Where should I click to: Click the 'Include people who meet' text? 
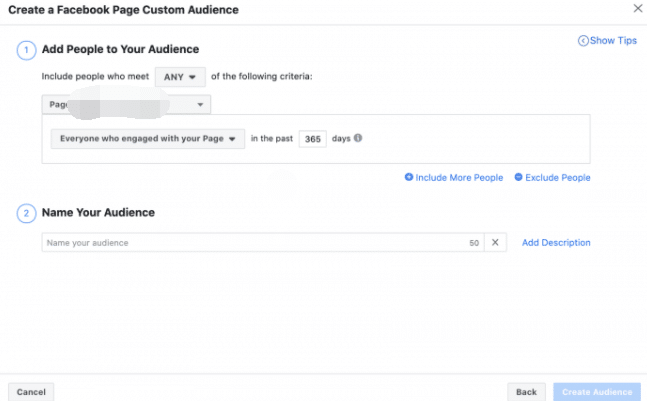tap(95, 76)
